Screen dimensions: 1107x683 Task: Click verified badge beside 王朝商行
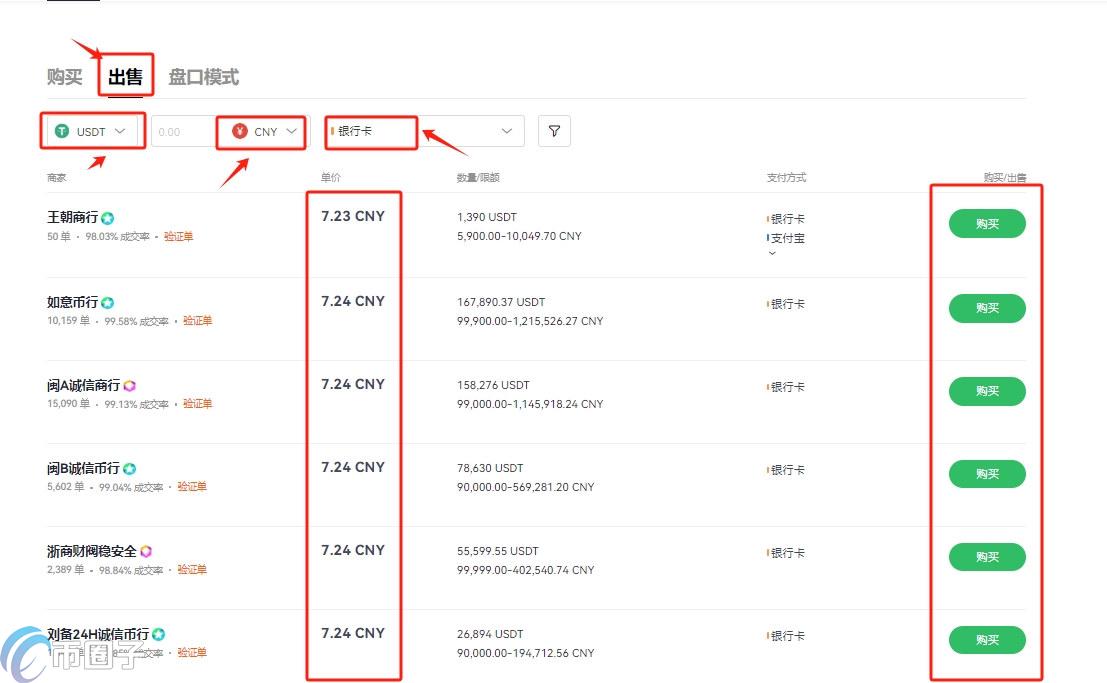[108, 218]
